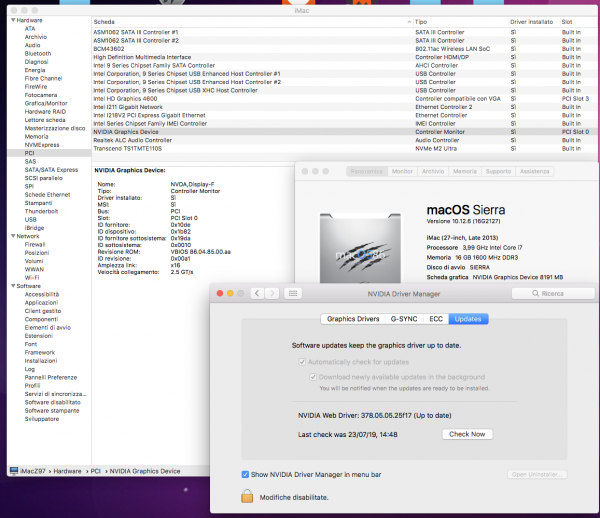Select High Definition Multimedia Interface row
Viewport: 600px width, 518px height.
point(344,57)
